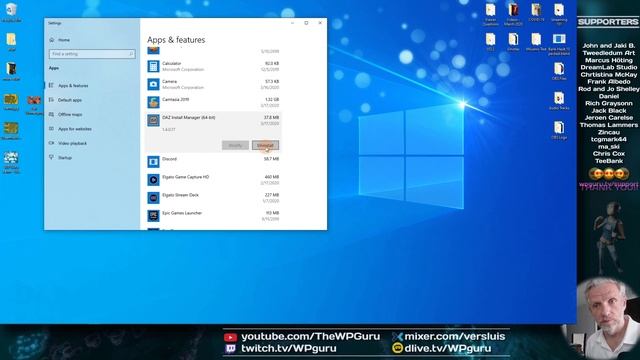This screenshot has width=640, height=360.
Task: Click the greyed Modify button
Action: (235, 145)
